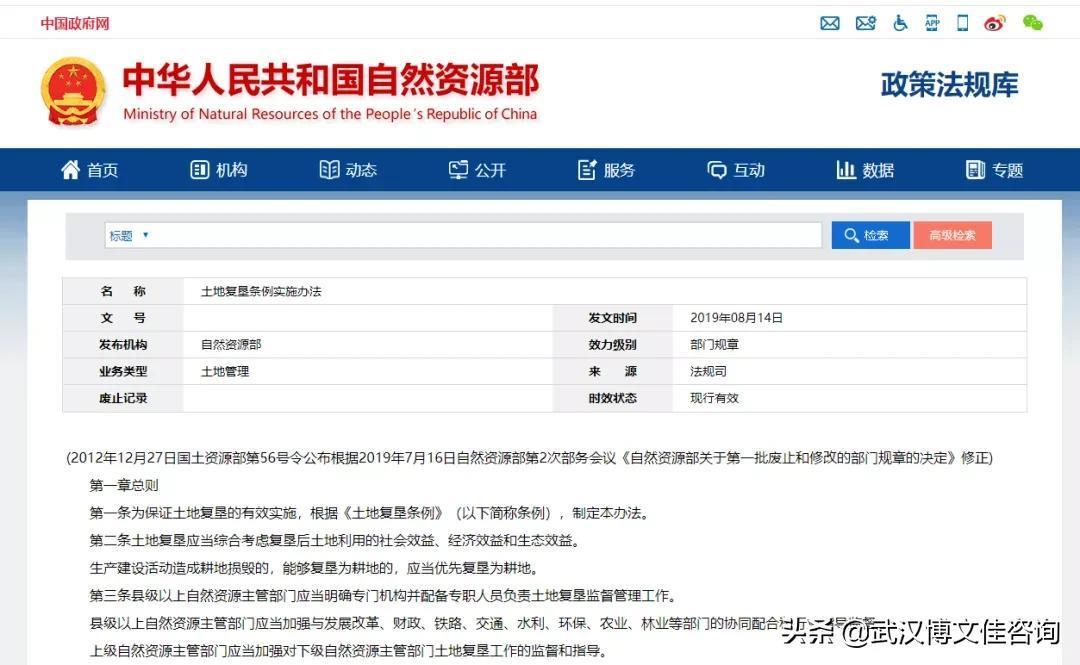Open the 公开 navigation item
This screenshot has height=665, width=1080.
(x=477, y=170)
